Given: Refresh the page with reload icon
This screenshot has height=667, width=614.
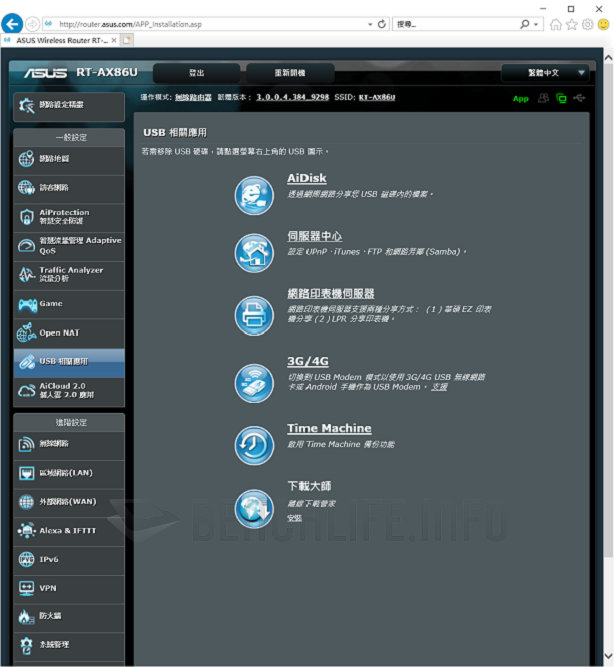Looking at the screenshot, I should click(382, 24).
